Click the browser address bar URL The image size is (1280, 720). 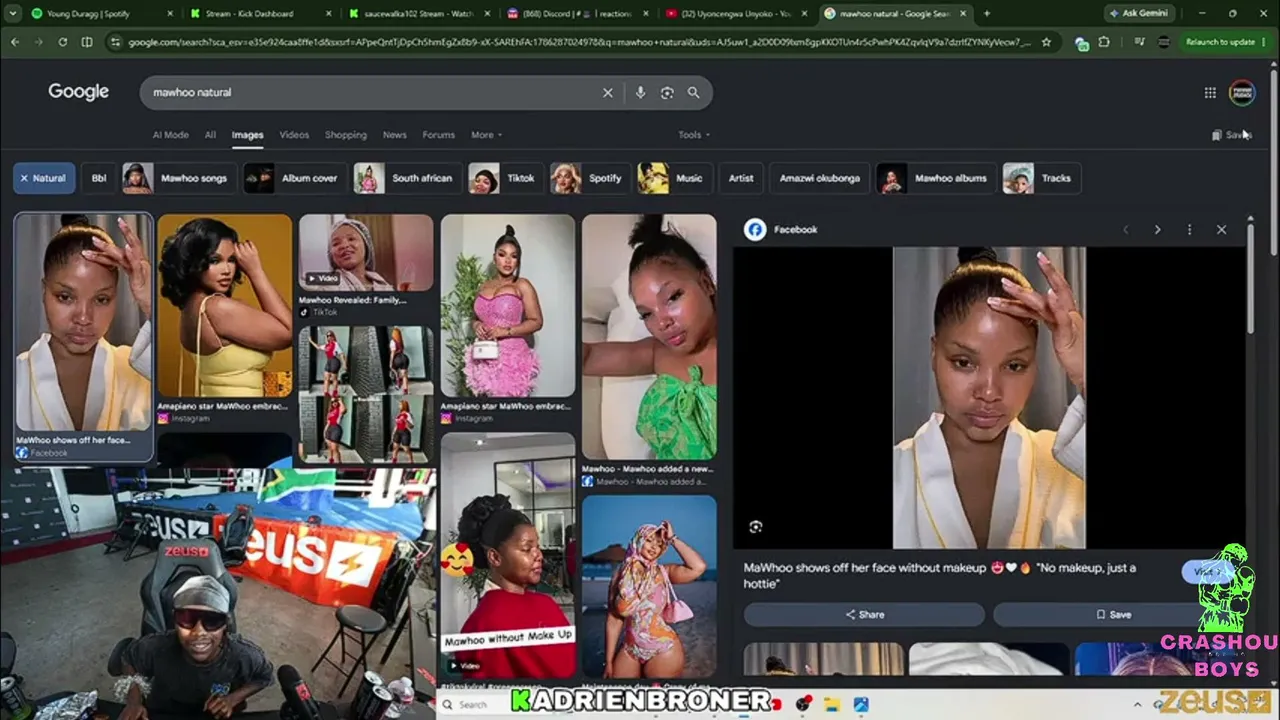coord(580,42)
